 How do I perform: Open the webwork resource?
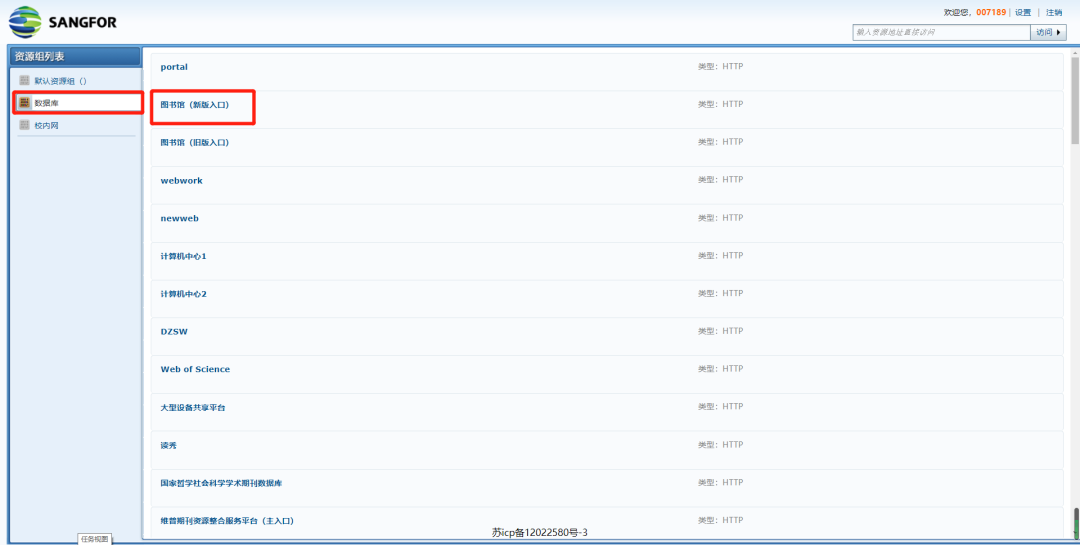182,181
